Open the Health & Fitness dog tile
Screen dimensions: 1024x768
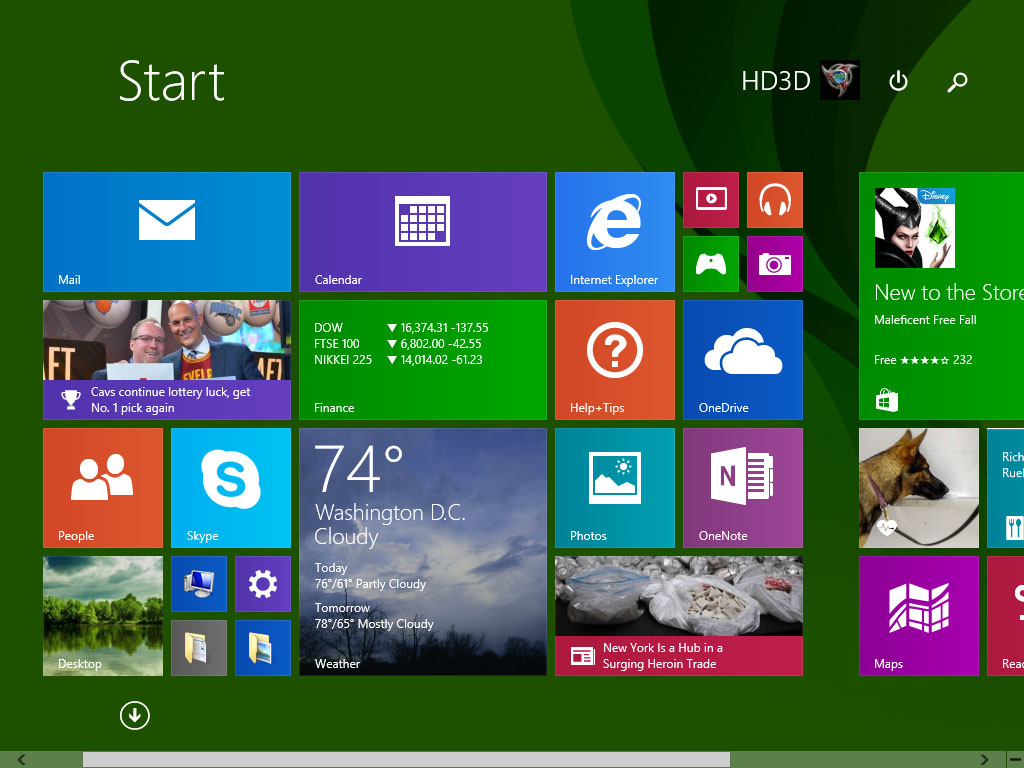(x=919, y=488)
